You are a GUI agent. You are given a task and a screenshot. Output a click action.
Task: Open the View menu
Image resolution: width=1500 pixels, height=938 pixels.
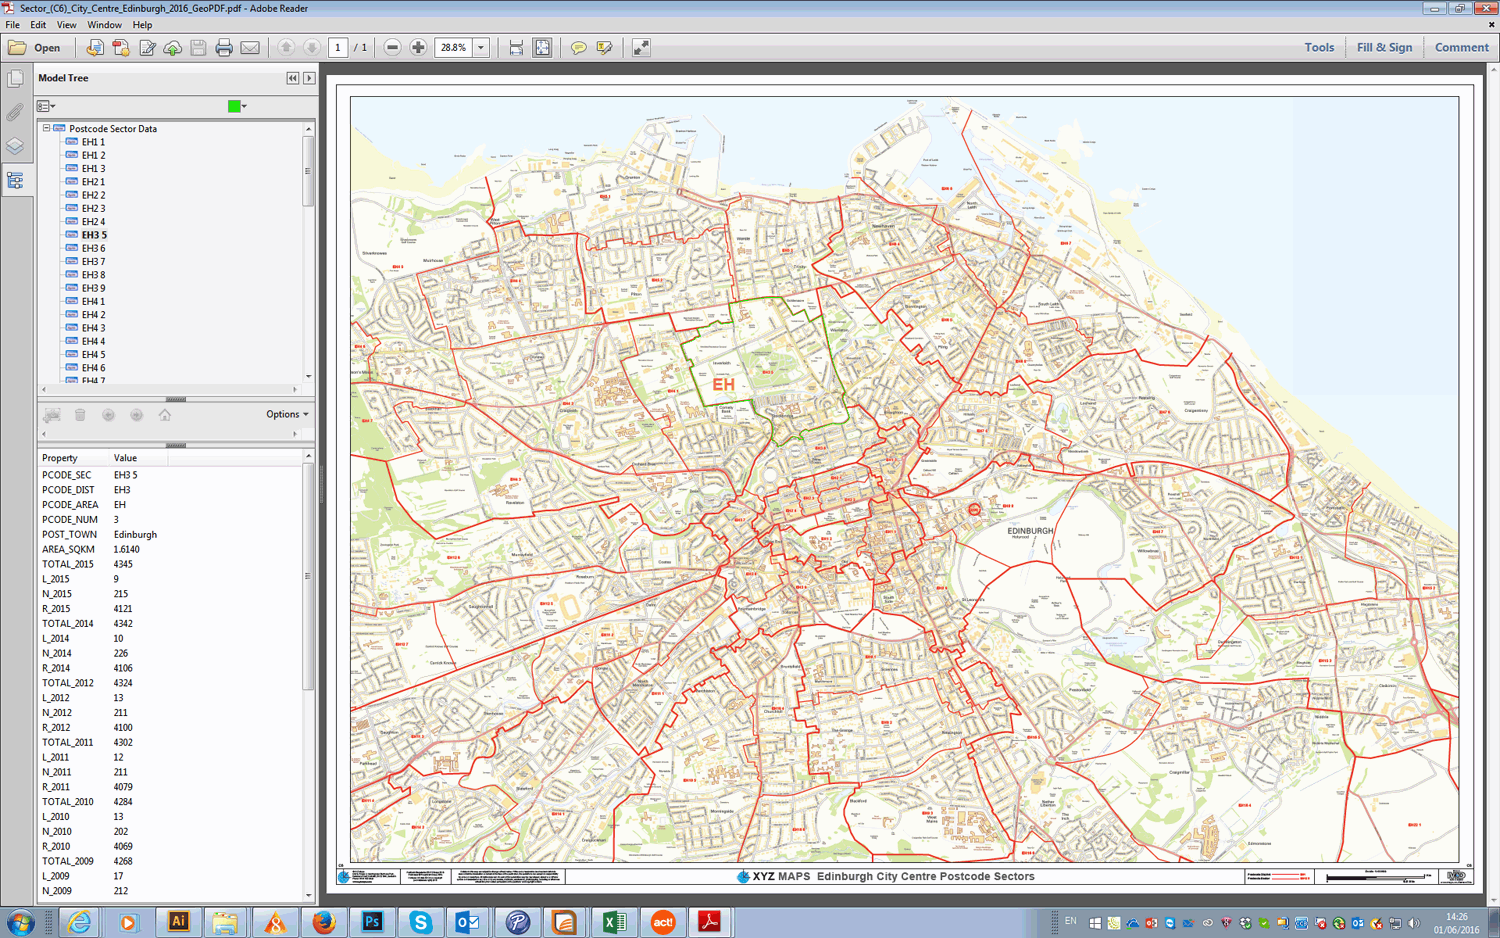click(66, 25)
